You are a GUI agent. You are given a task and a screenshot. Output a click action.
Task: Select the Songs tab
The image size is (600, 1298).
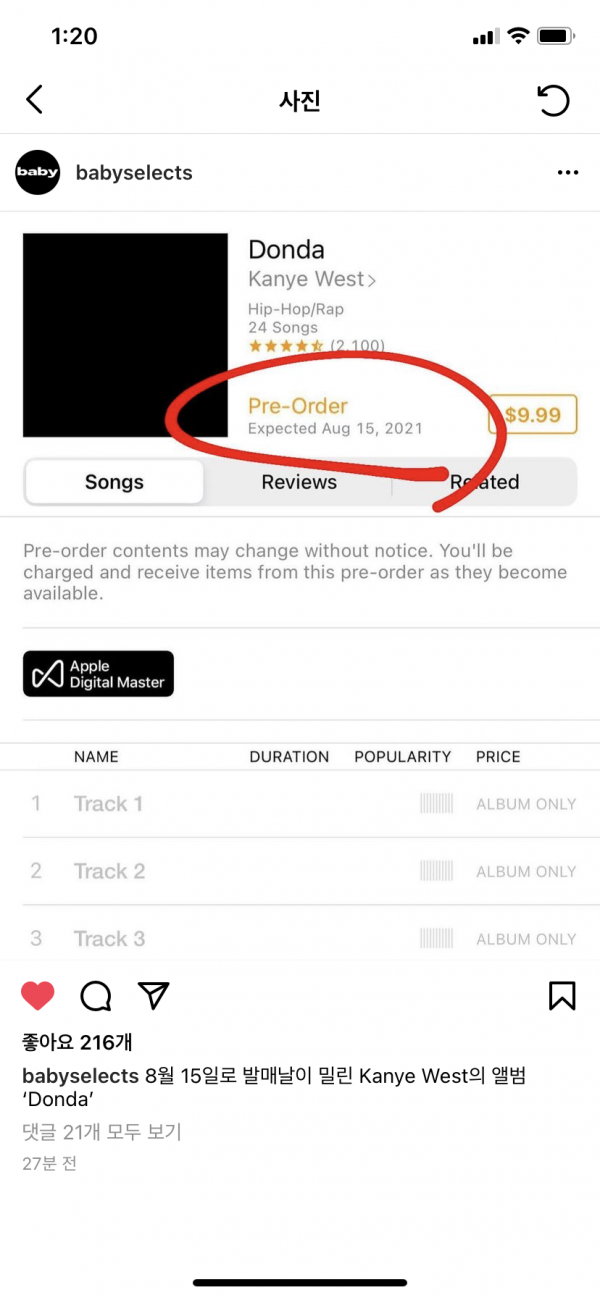pos(114,482)
